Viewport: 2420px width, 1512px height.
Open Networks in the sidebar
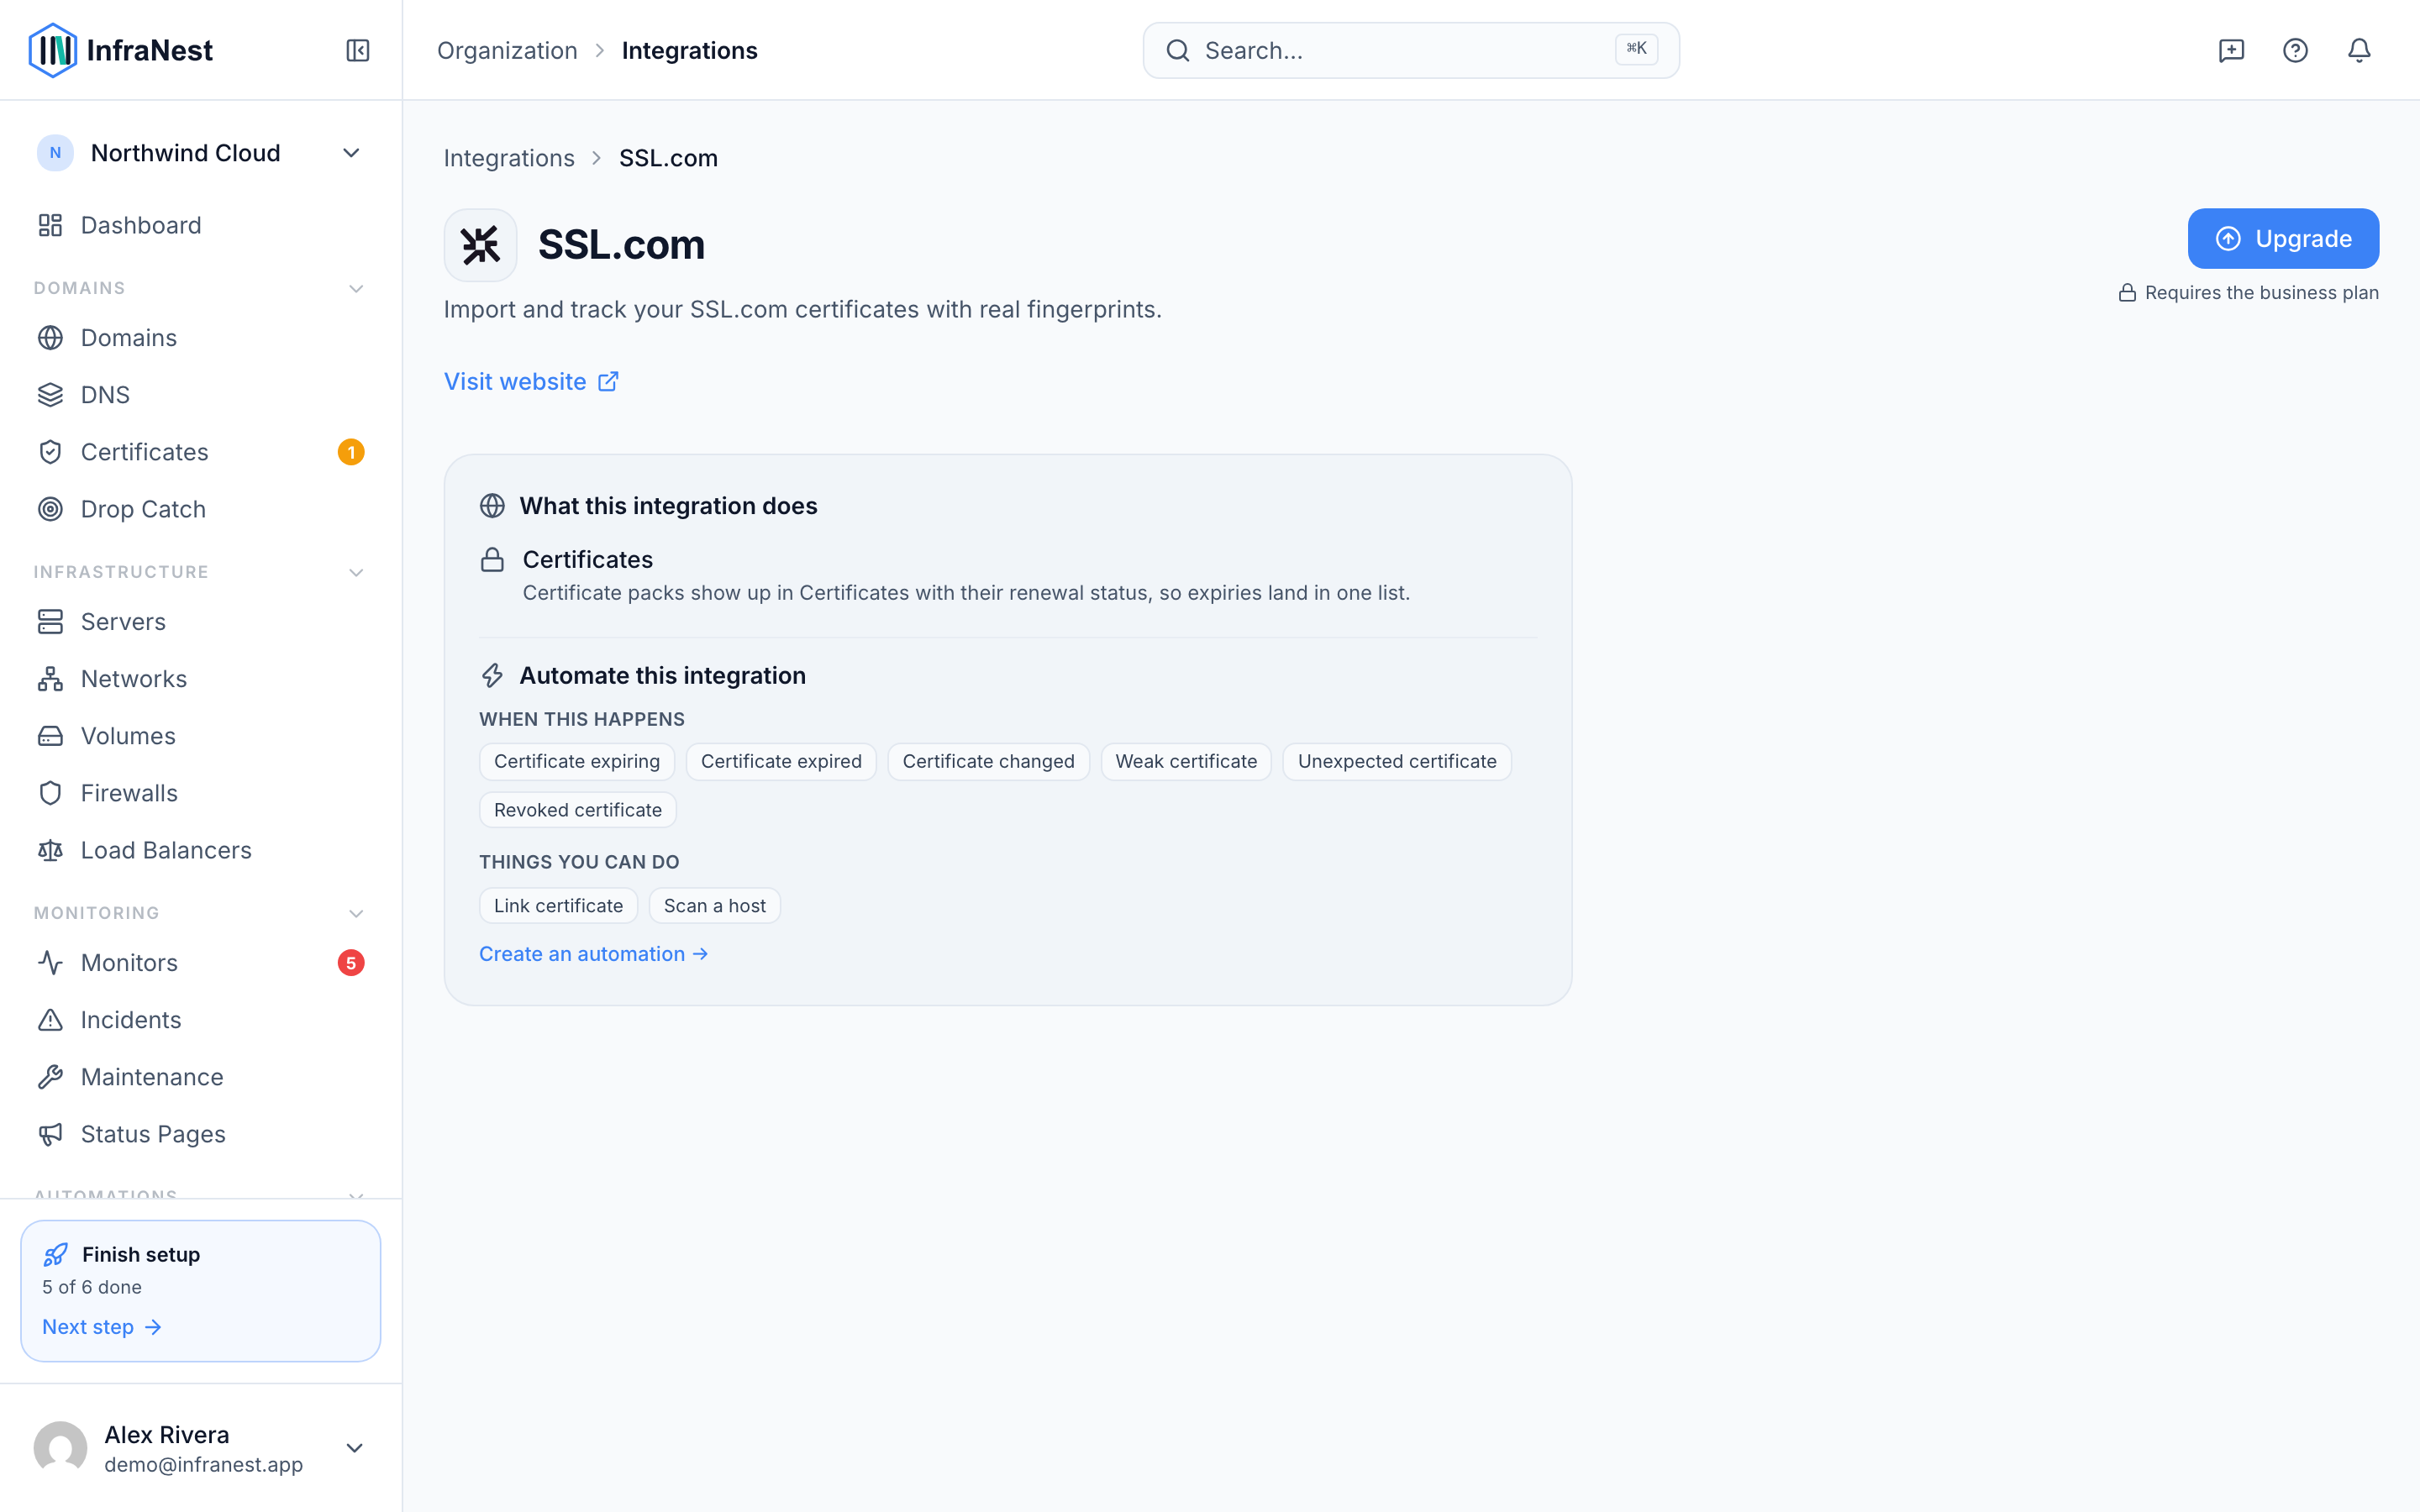pyautogui.click(x=200, y=679)
